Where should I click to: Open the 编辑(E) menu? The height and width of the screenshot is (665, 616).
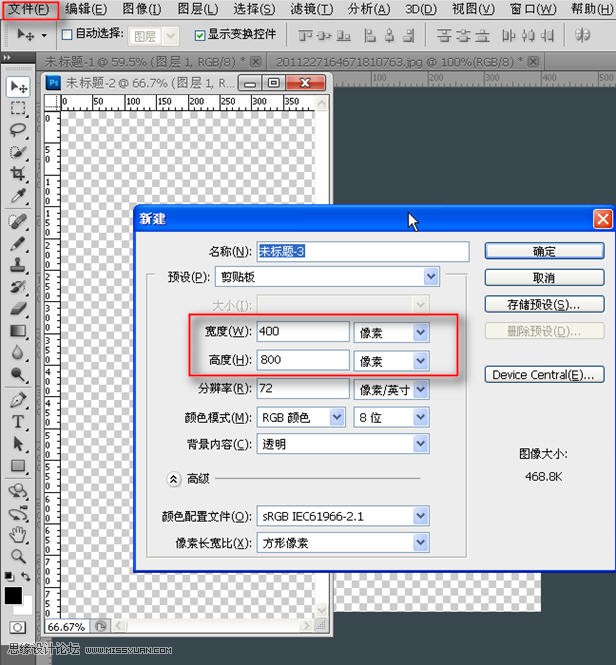pos(86,9)
